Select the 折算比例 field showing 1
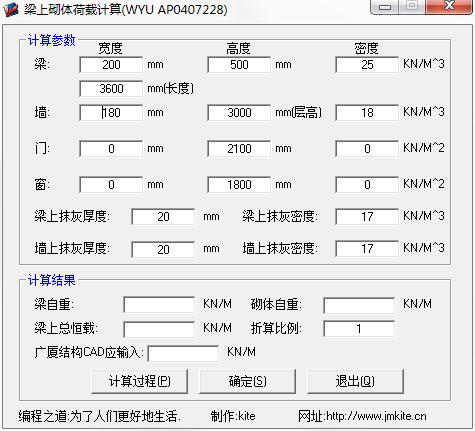This screenshot has width=475, height=431. coord(359,329)
